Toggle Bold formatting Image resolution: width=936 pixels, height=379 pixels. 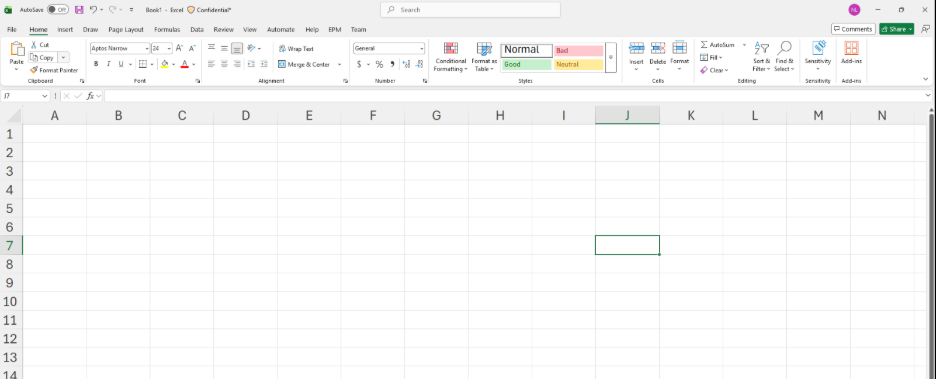(x=96, y=64)
